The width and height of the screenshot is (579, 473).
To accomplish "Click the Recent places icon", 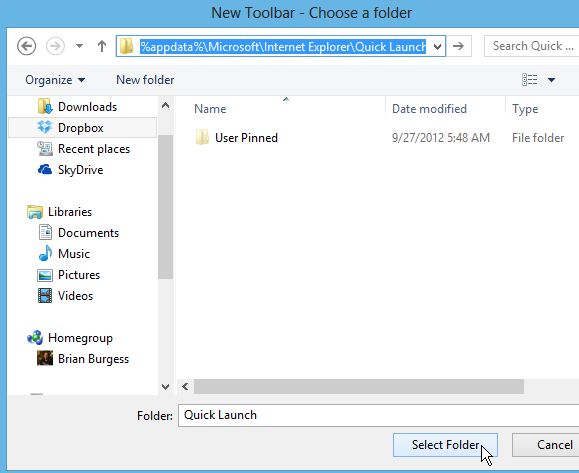I will click(x=45, y=148).
